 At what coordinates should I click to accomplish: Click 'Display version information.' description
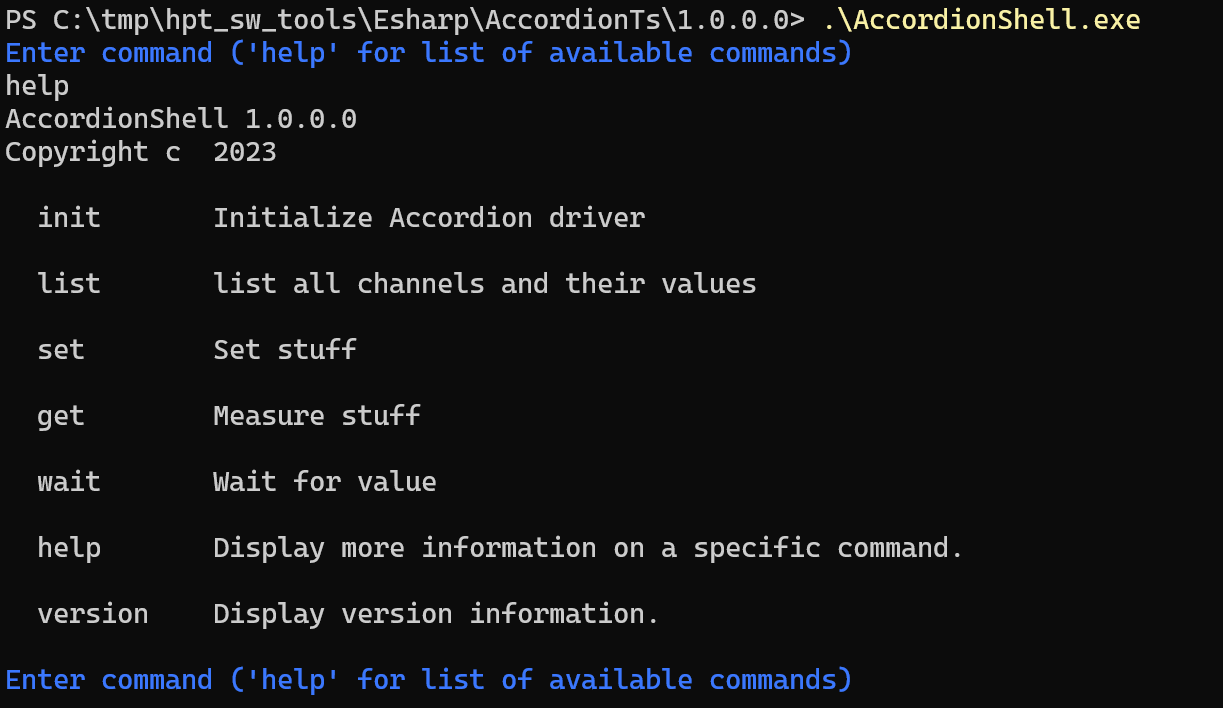(x=437, y=614)
